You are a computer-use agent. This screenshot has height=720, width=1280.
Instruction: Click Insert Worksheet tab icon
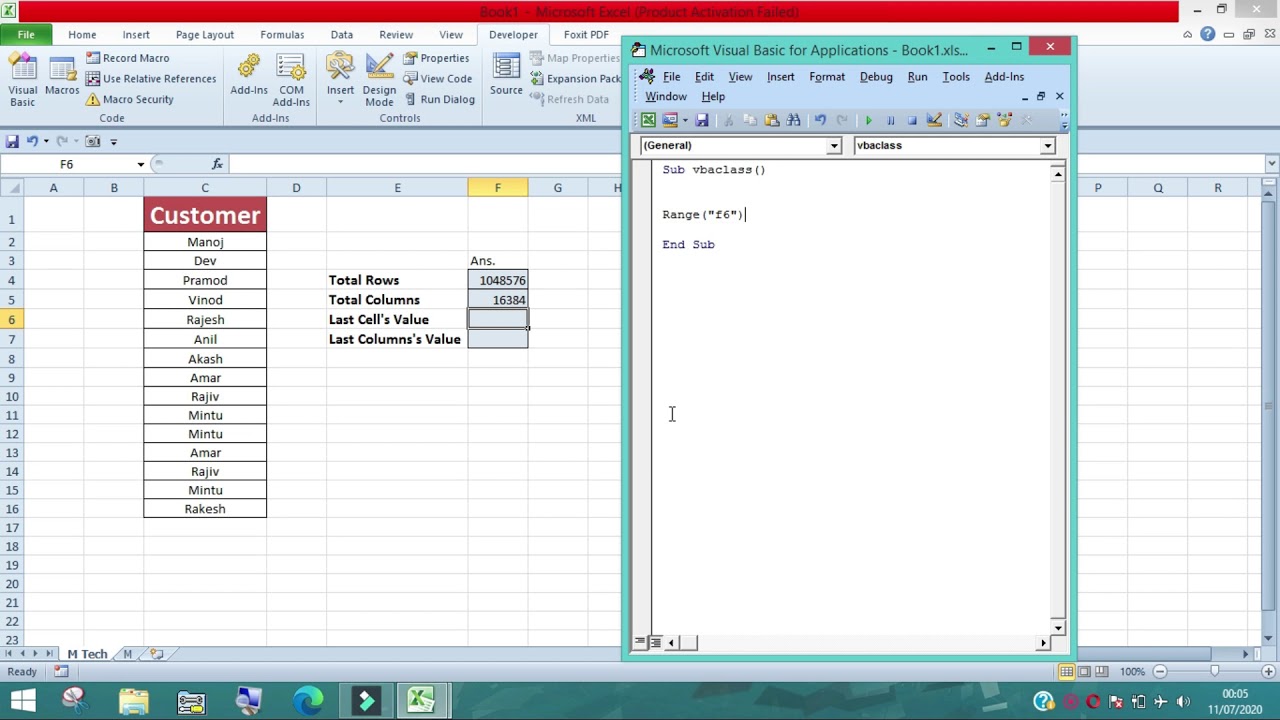click(x=157, y=654)
